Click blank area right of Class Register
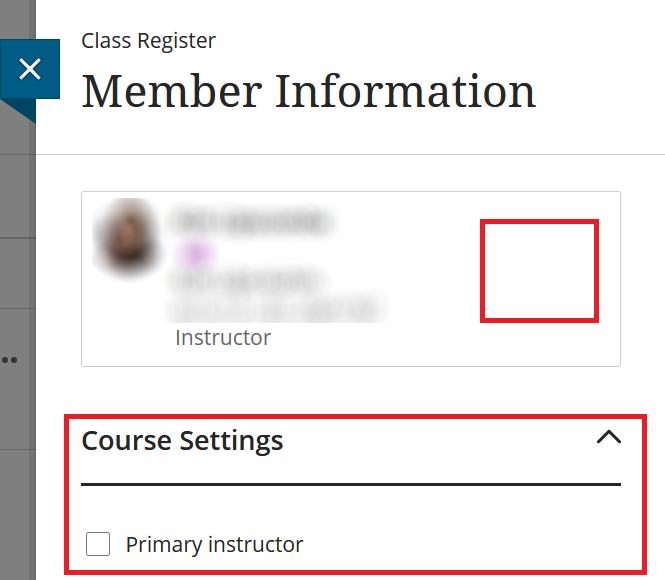The width and height of the screenshot is (665, 580). pos(420,41)
